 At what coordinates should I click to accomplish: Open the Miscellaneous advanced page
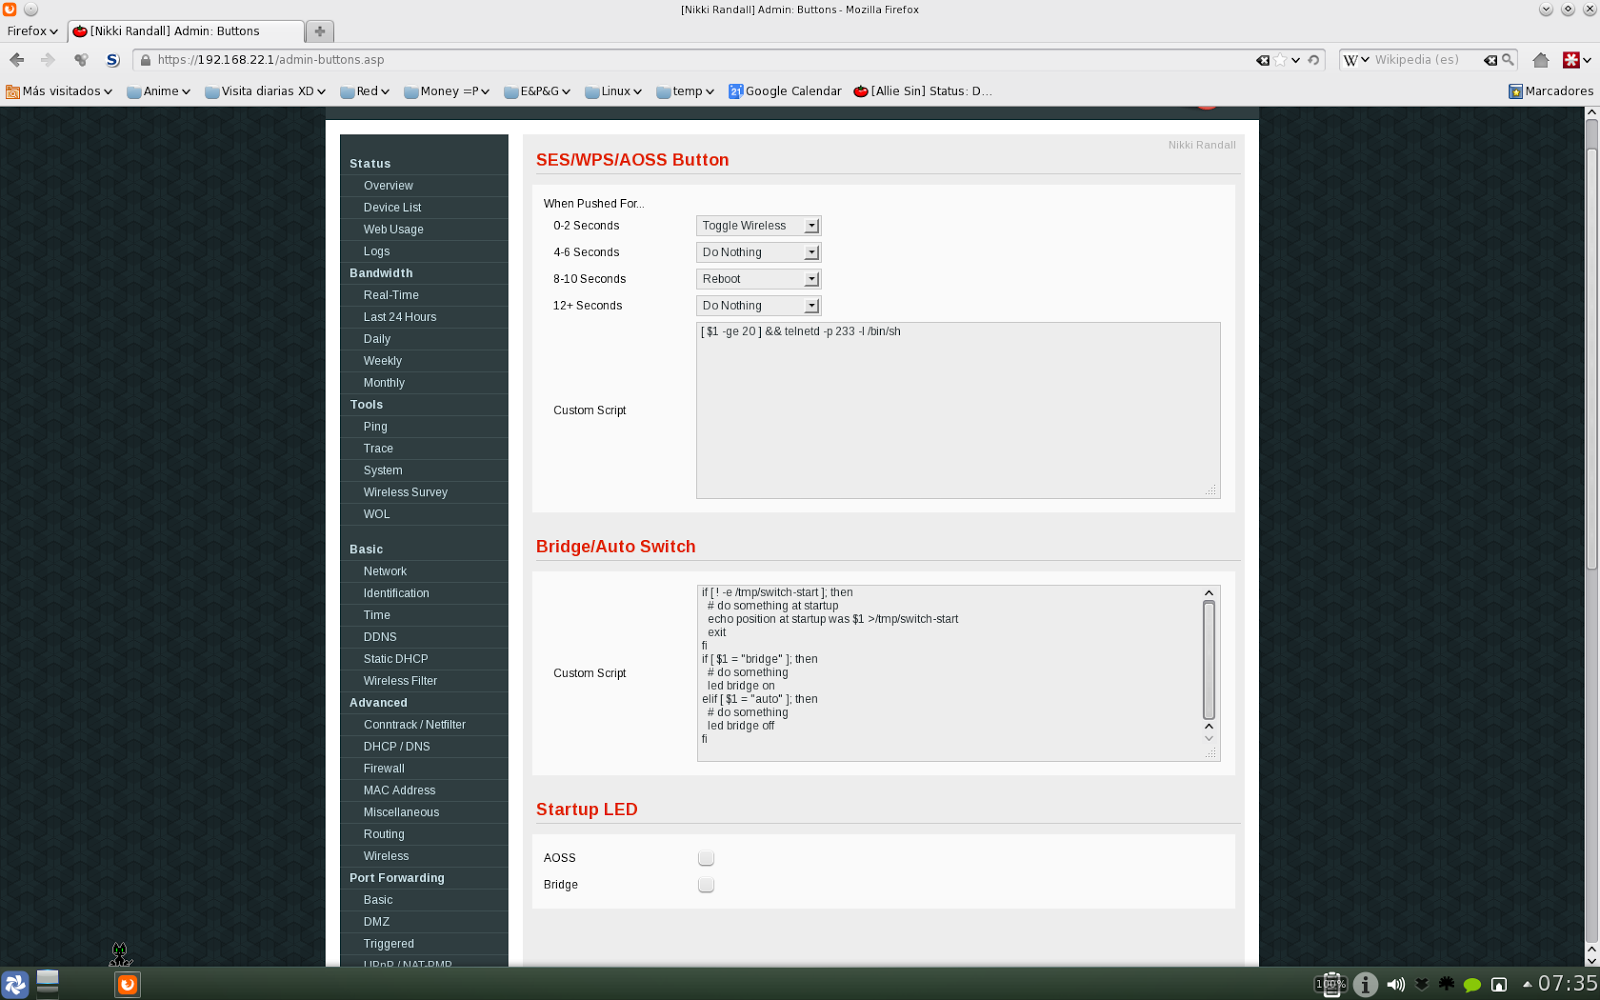[401, 813]
